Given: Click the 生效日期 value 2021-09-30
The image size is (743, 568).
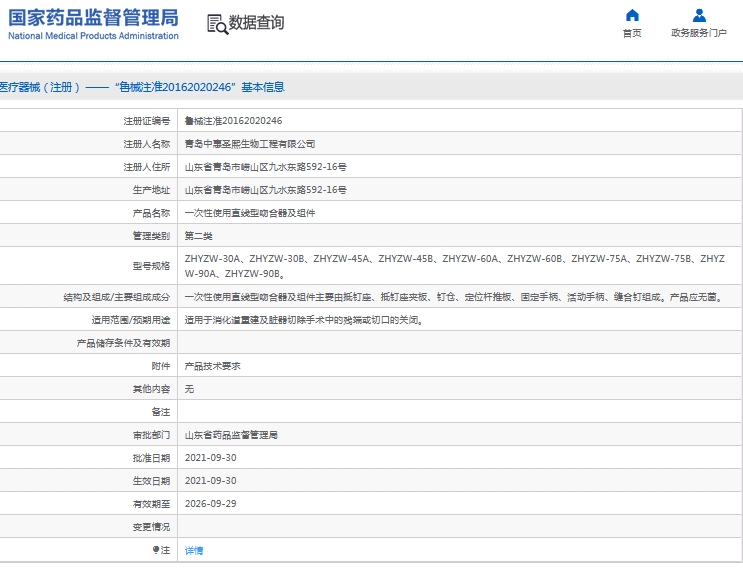Looking at the screenshot, I should 210,481.
